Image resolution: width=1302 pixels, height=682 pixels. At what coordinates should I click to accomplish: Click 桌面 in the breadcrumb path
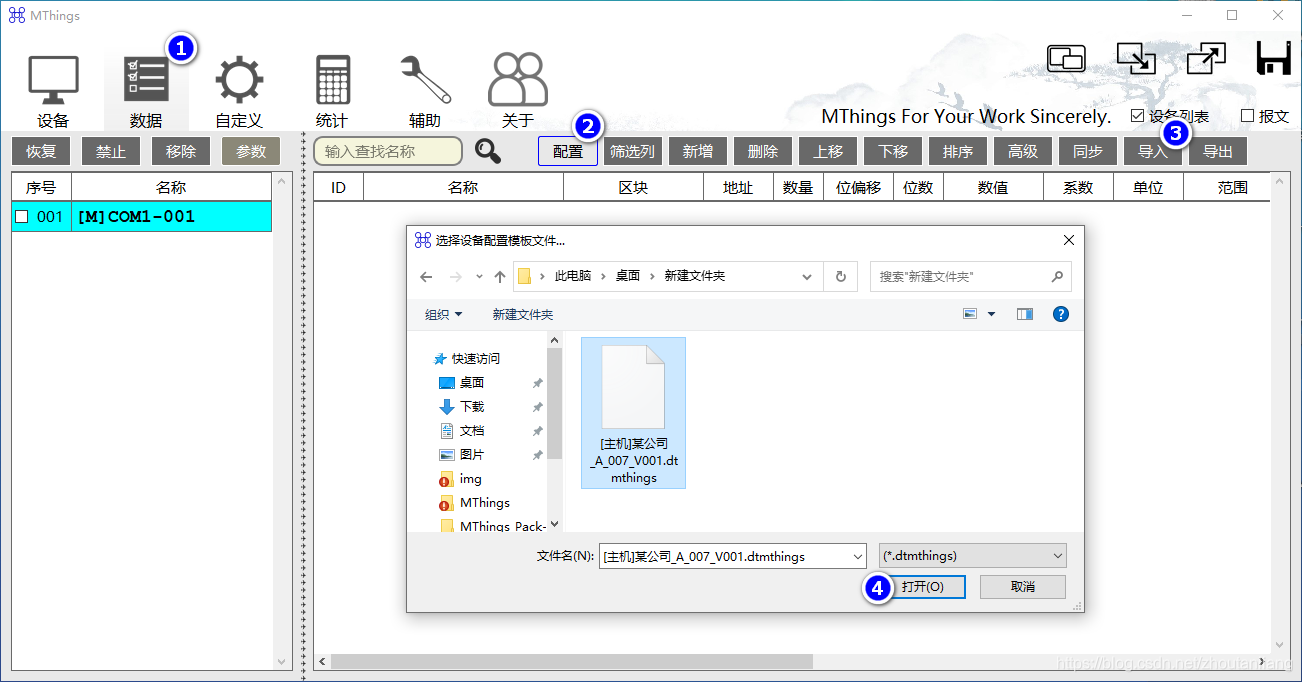(628, 276)
